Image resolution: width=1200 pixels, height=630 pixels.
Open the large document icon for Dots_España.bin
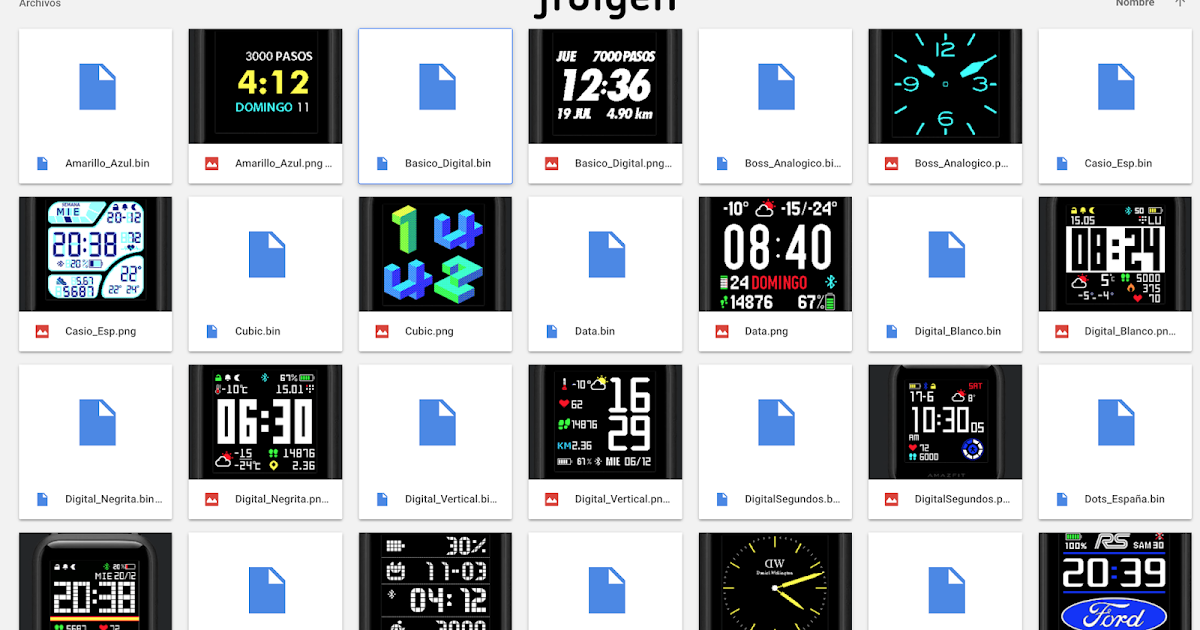pos(1117,422)
